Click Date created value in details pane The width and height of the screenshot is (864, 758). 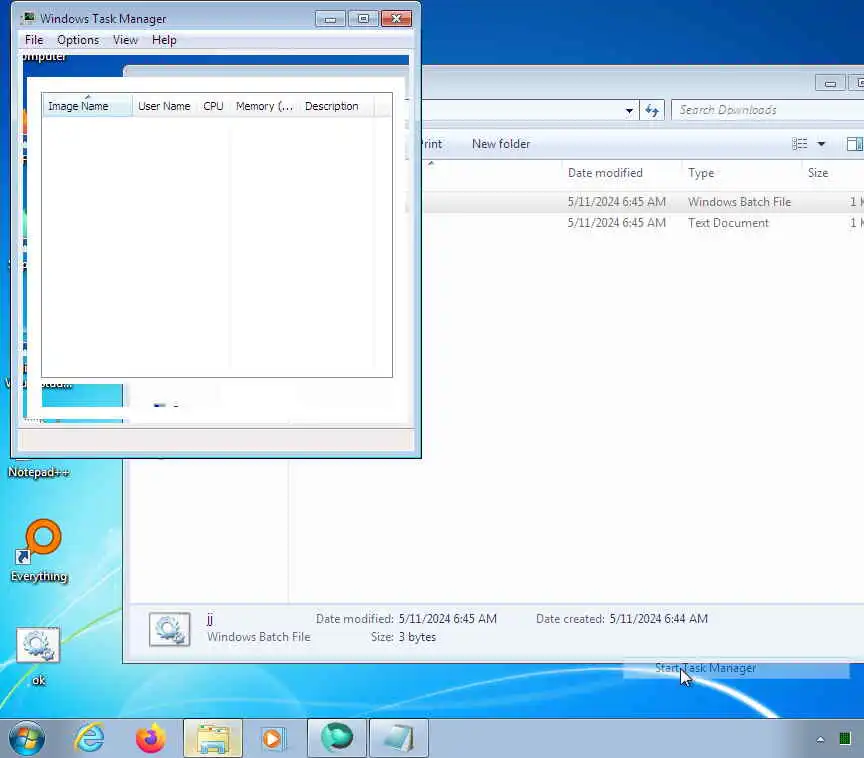coord(658,619)
